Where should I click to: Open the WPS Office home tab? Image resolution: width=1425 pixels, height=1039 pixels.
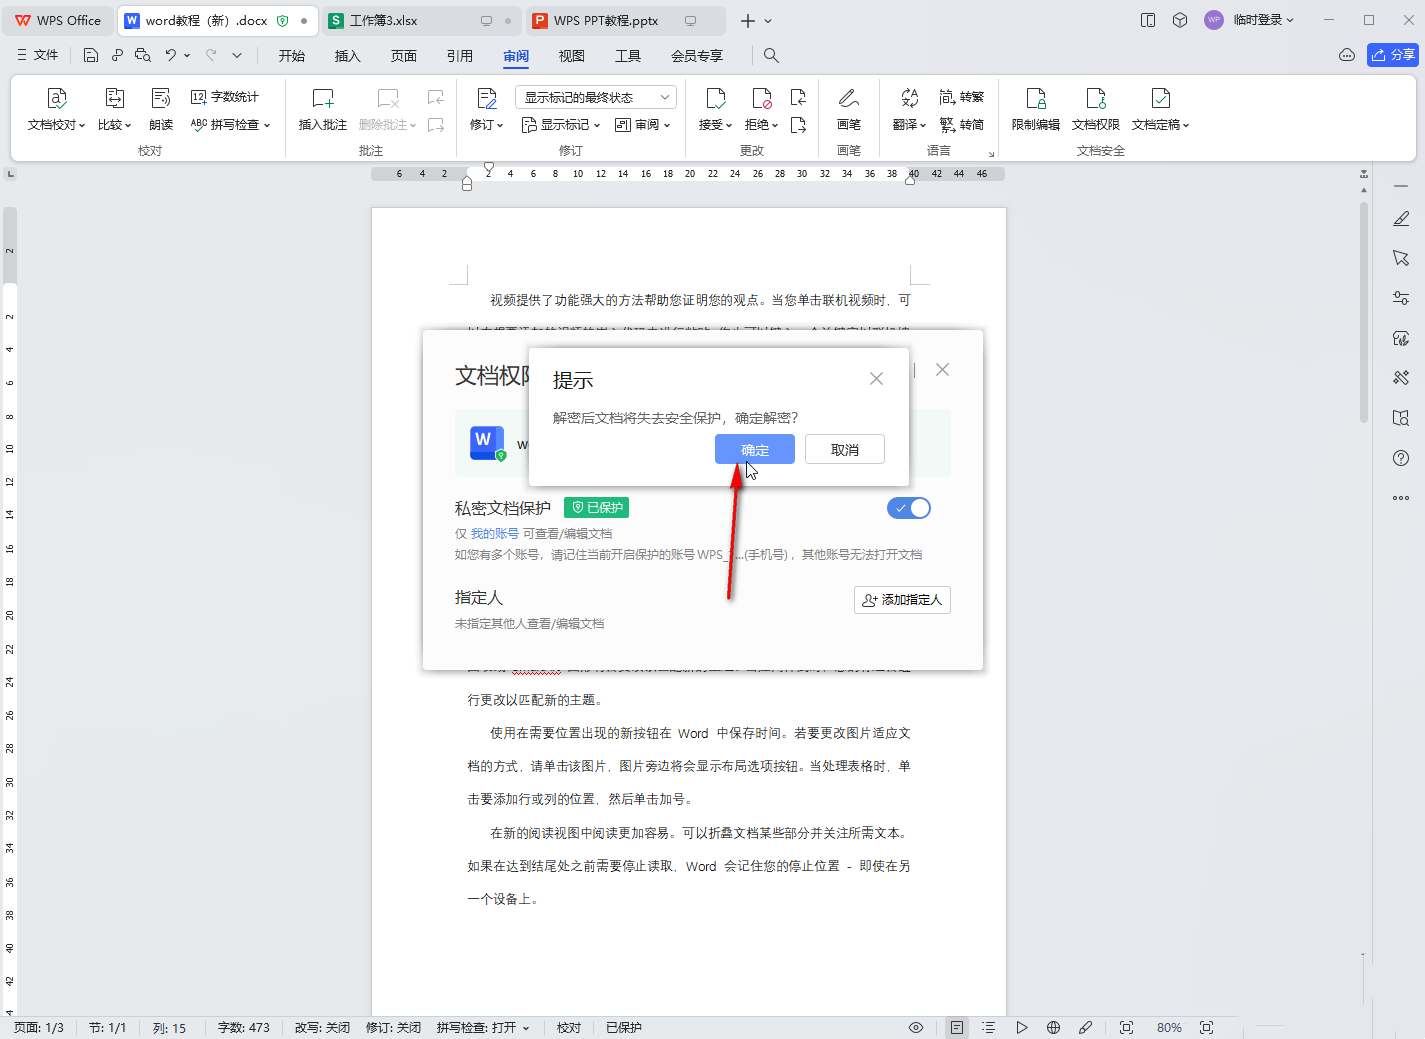(x=58, y=20)
